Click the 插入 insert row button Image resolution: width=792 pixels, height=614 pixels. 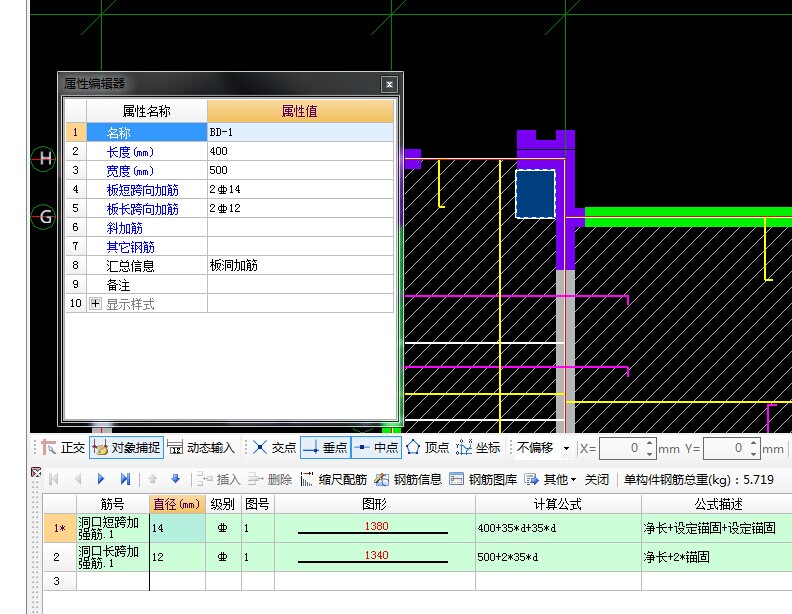[219, 479]
